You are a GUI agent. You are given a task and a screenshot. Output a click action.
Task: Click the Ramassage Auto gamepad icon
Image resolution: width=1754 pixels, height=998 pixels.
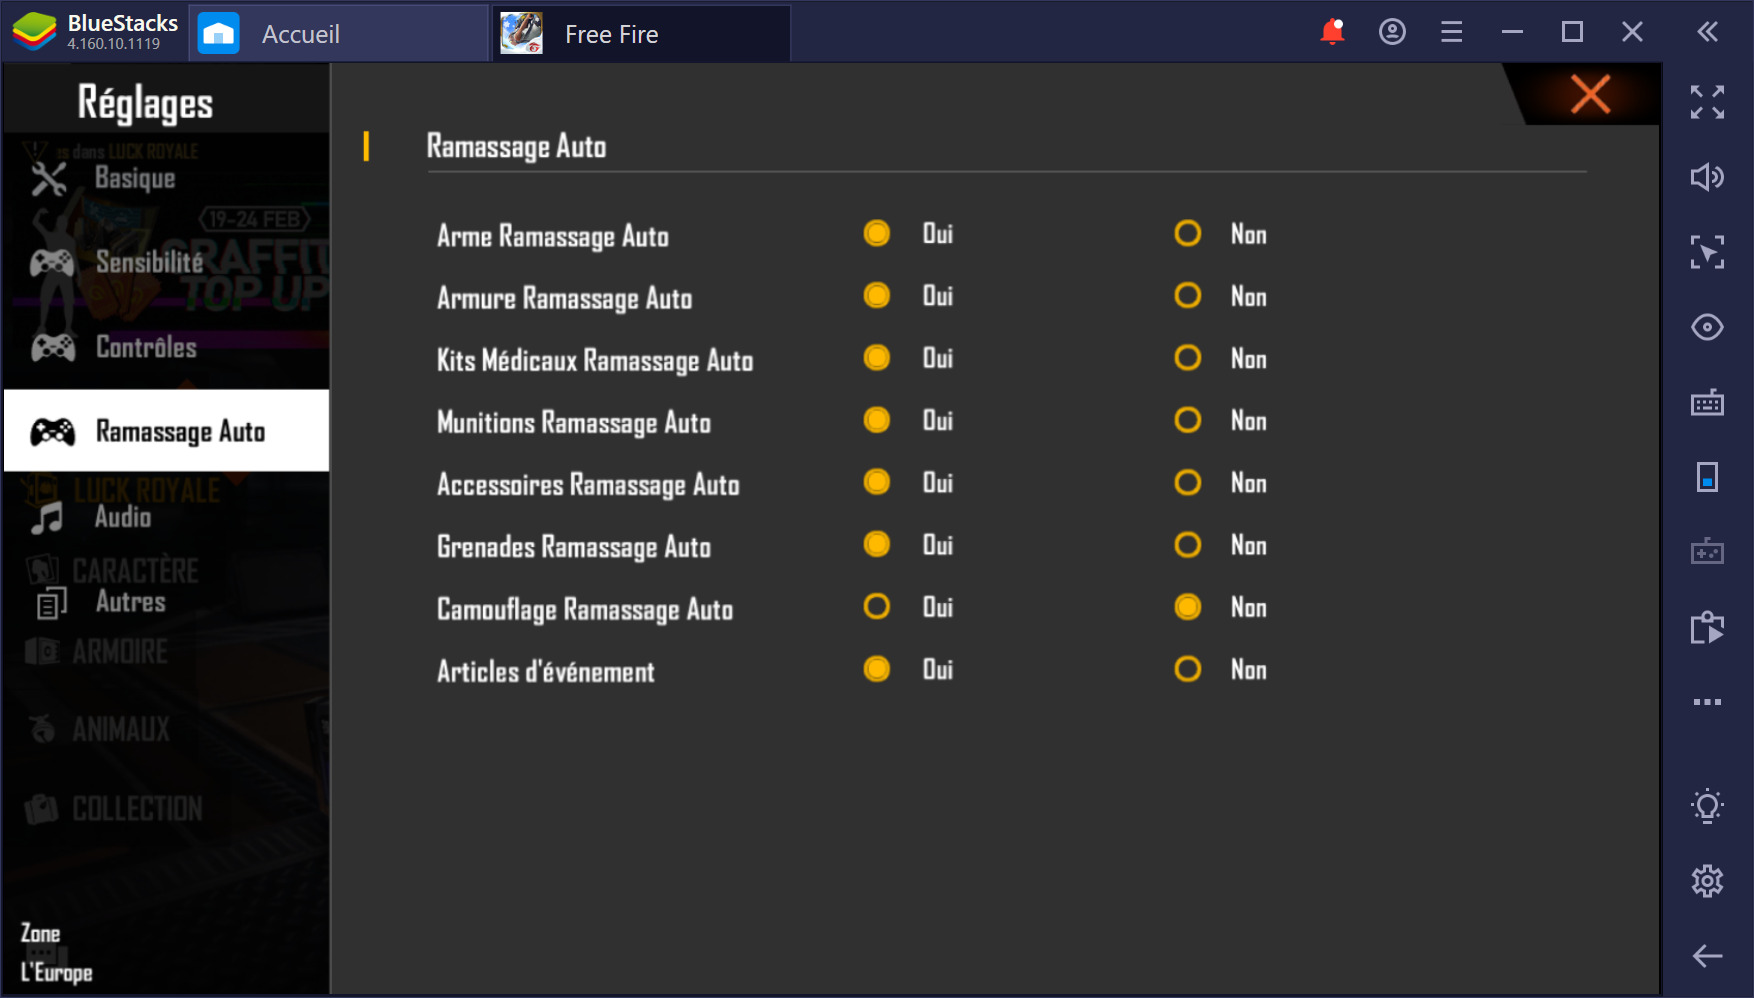pos(52,432)
